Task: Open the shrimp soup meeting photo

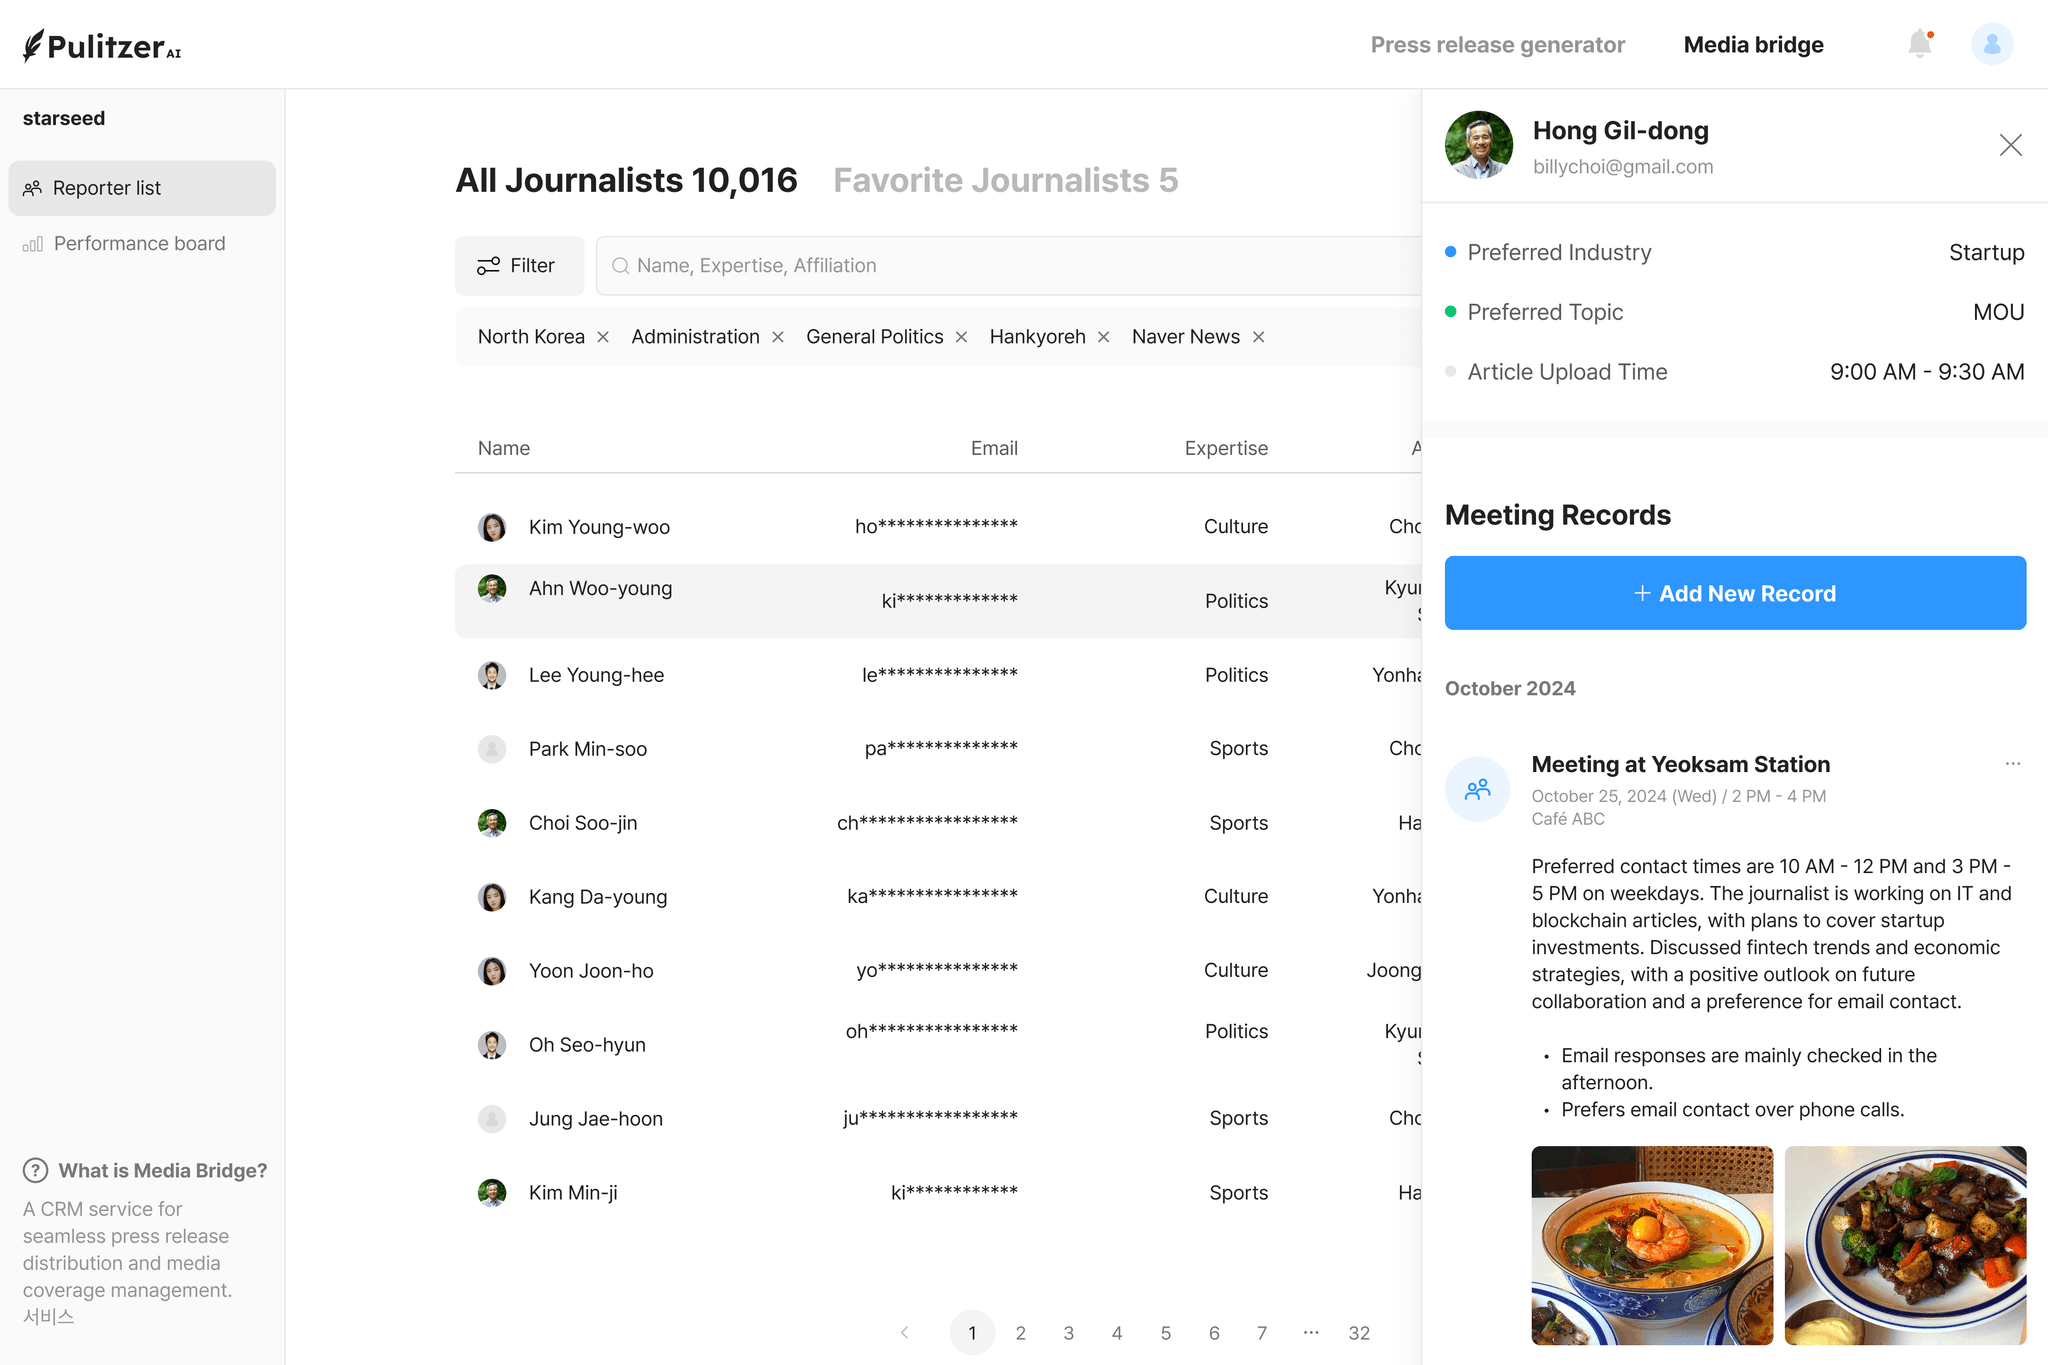Action: tap(1652, 1245)
